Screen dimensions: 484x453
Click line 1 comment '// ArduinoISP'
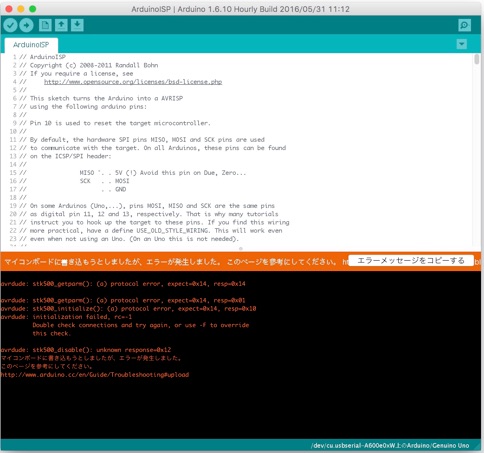(x=43, y=57)
